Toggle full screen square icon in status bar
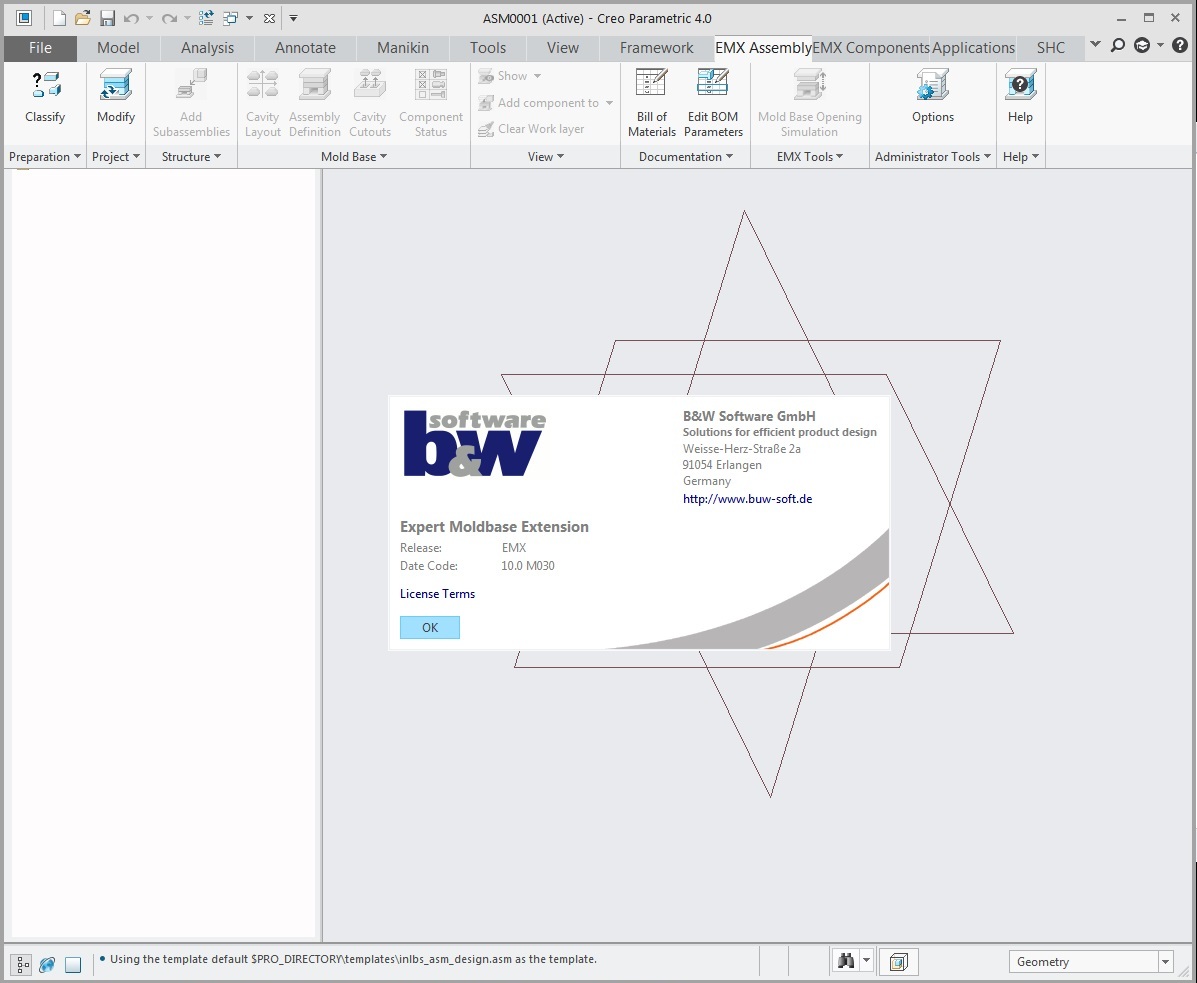This screenshot has height=983, width=1197. tap(73, 964)
